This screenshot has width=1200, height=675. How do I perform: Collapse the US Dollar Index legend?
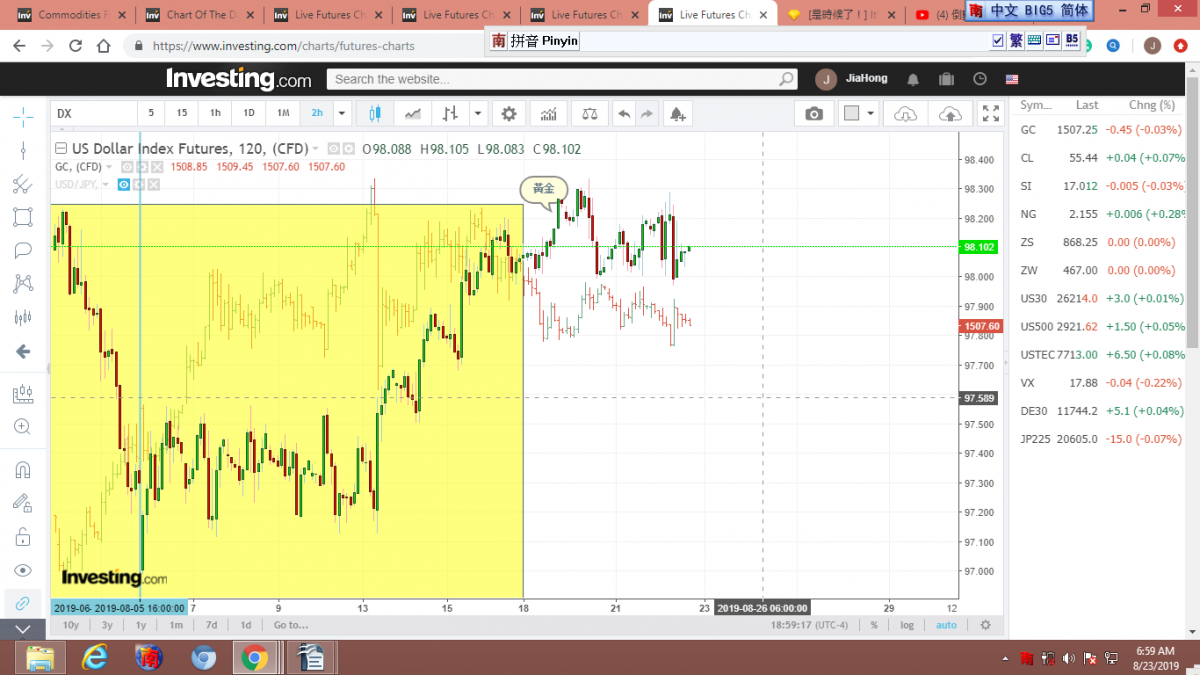[x=60, y=149]
